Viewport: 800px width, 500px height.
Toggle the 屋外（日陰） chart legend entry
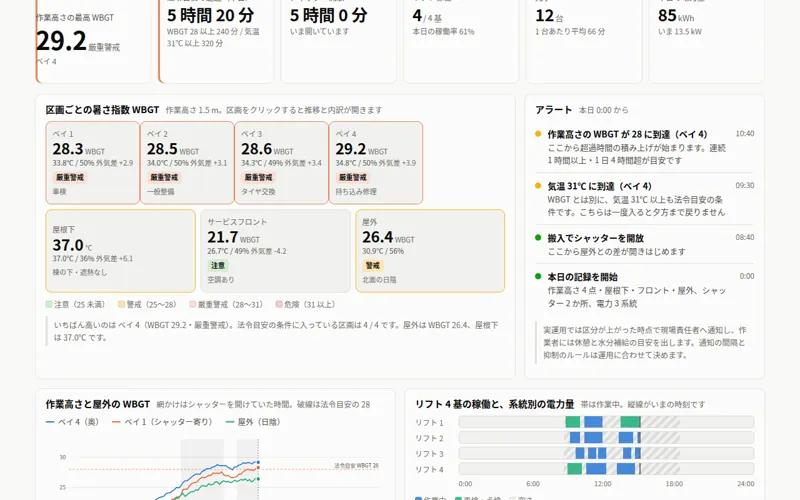253,422
